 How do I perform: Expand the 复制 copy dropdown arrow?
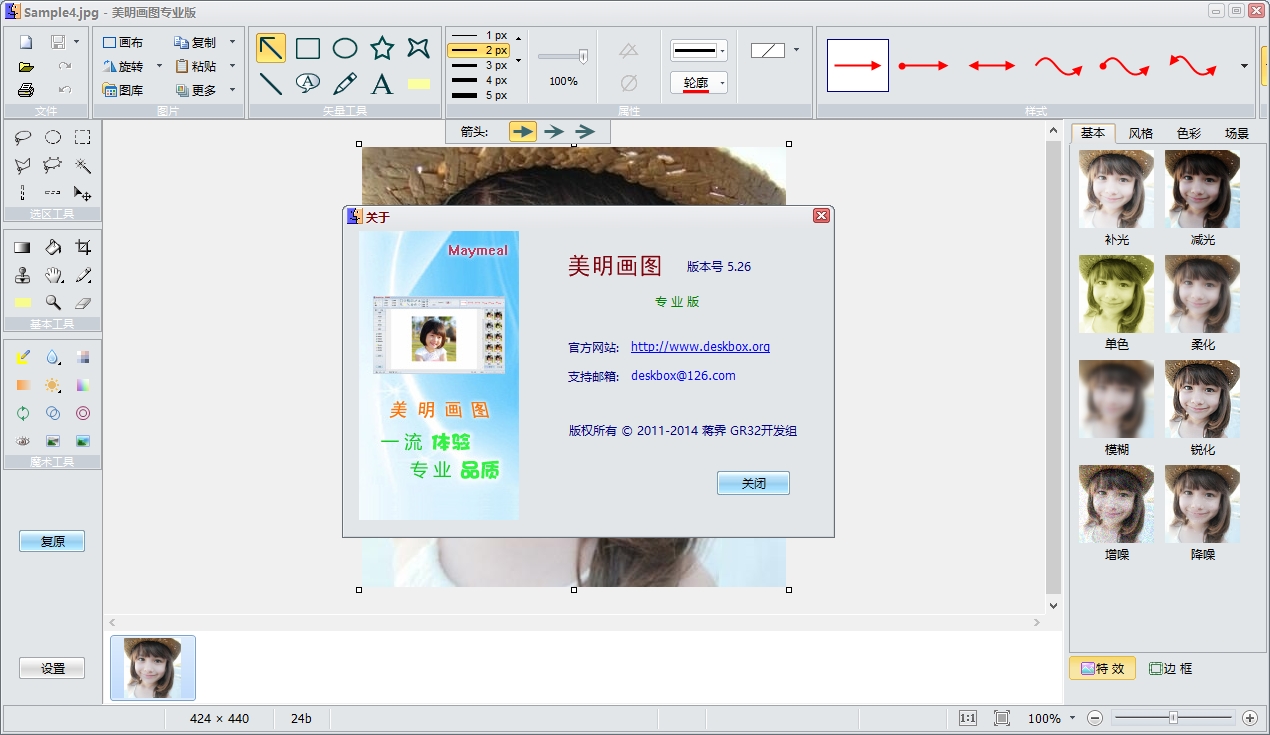232,43
